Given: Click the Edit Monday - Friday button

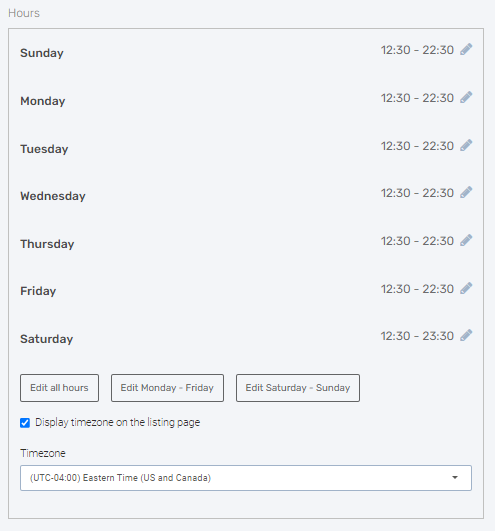Looking at the screenshot, I should 167,388.
